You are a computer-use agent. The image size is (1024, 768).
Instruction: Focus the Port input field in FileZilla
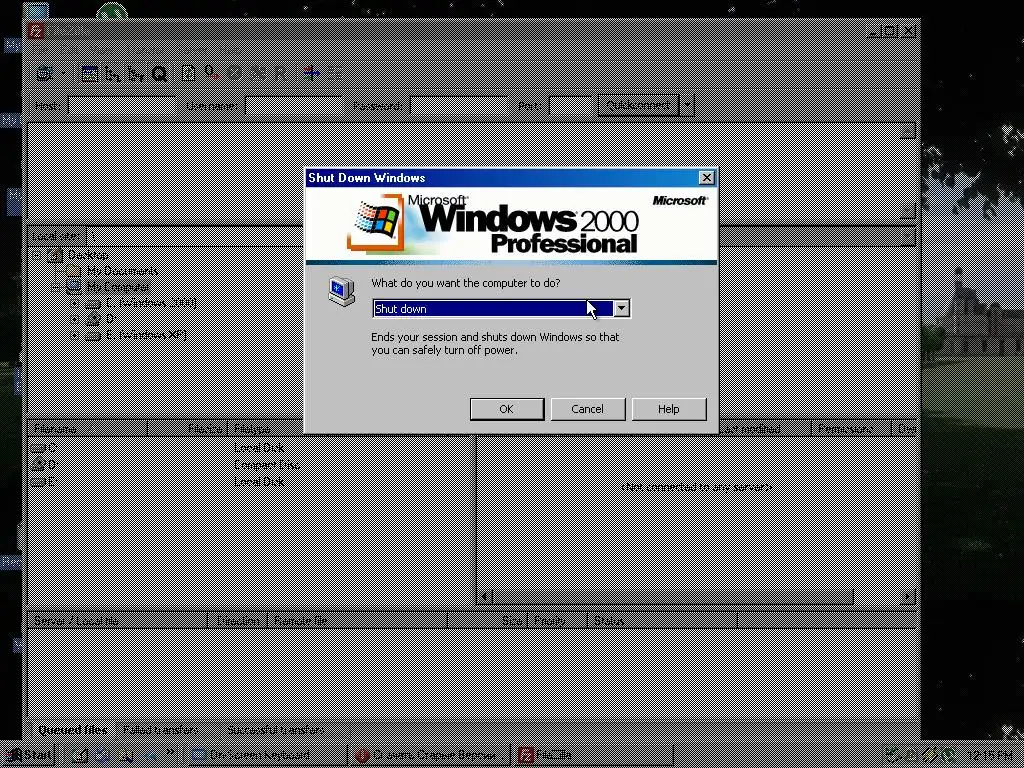point(570,105)
